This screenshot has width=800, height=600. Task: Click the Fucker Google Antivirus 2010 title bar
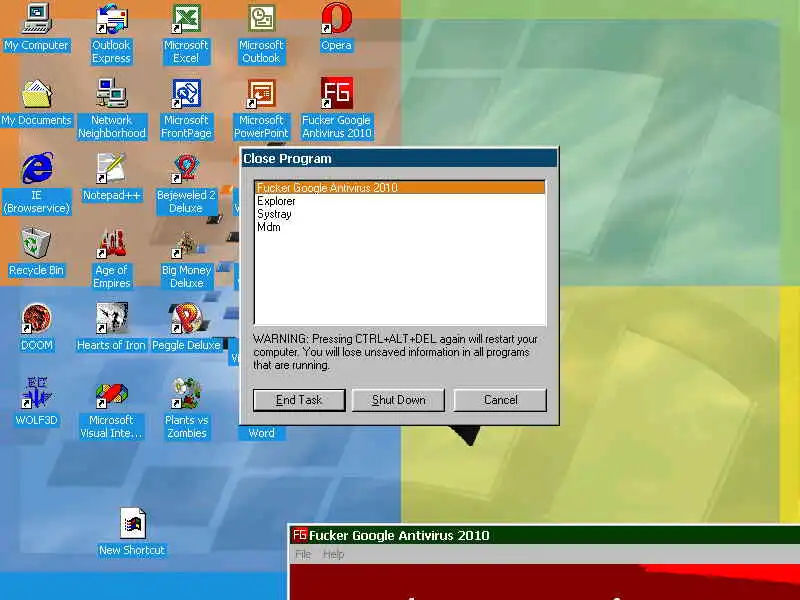[544, 535]
